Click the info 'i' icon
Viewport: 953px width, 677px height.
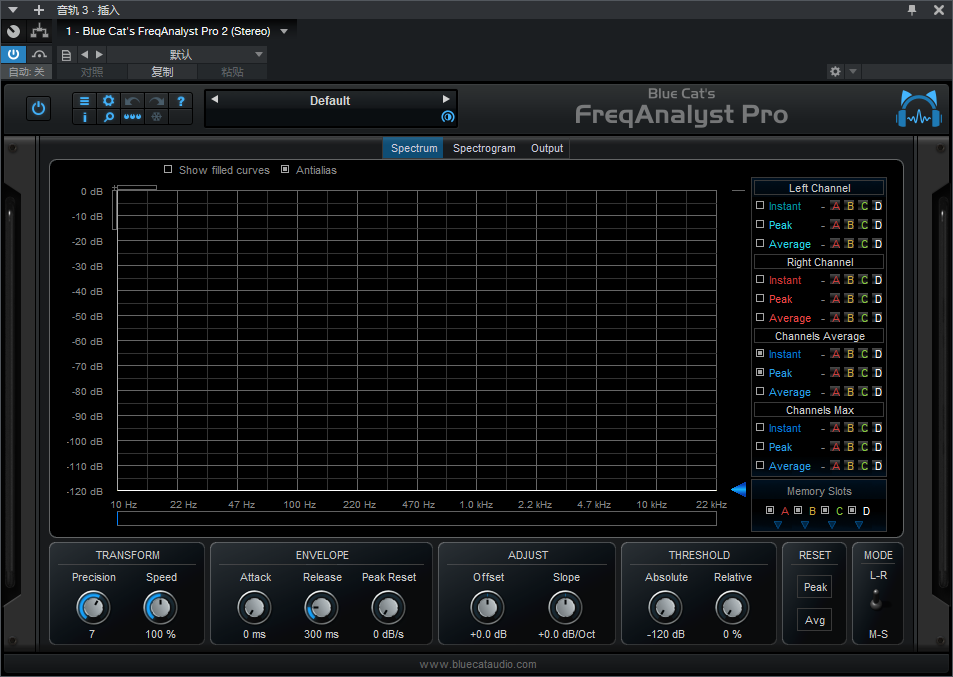tap(84, 117)
